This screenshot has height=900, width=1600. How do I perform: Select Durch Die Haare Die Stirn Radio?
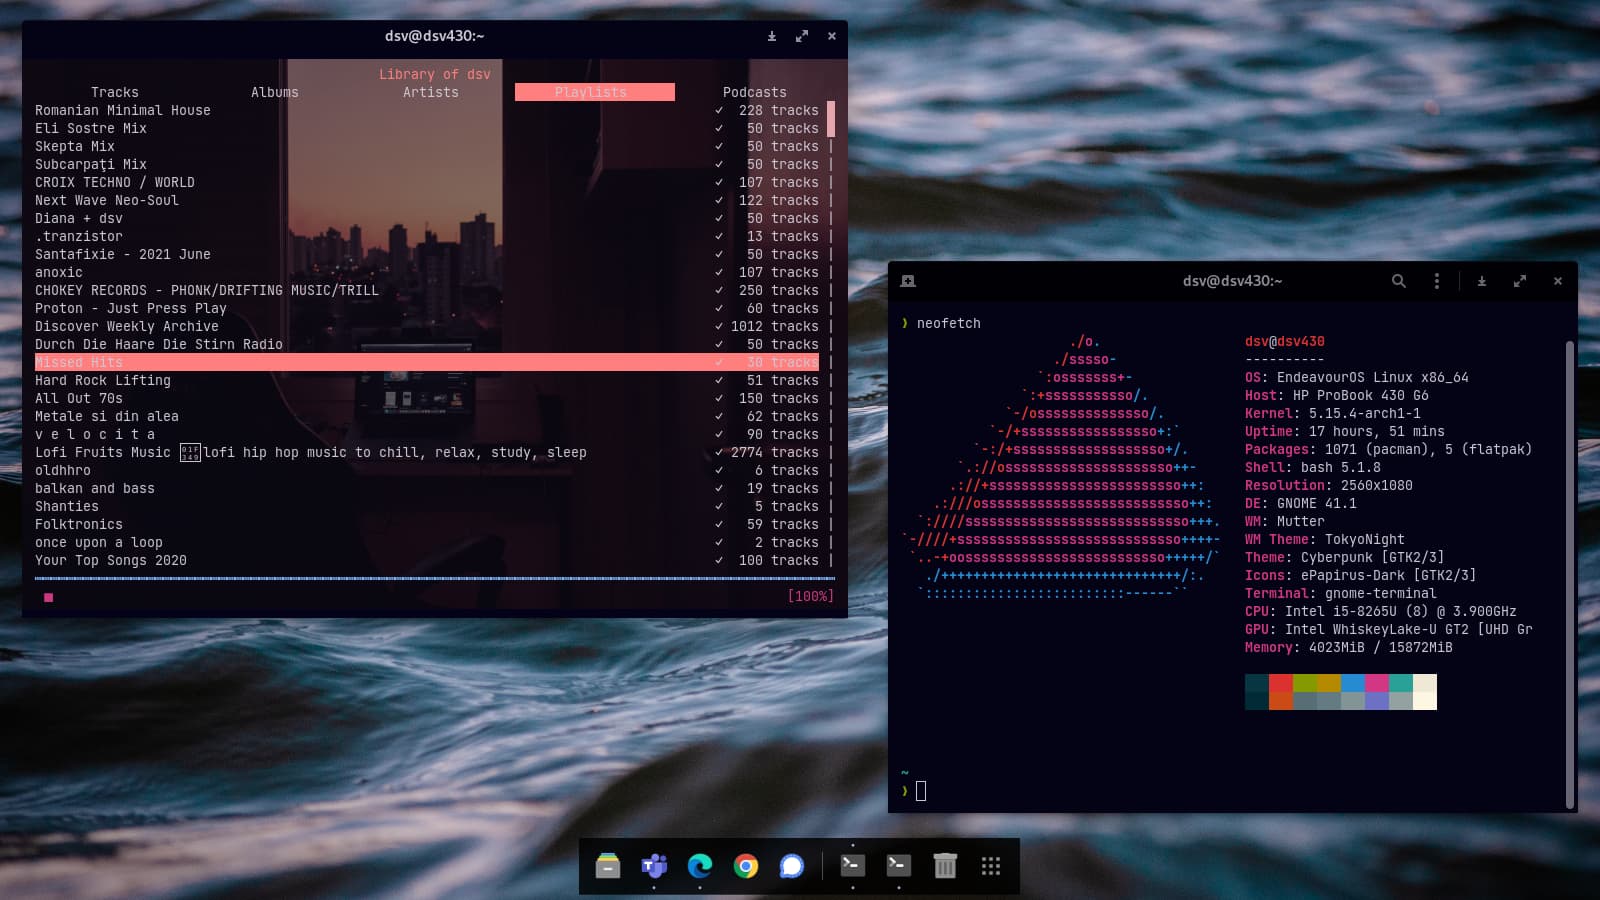point(427,344)
